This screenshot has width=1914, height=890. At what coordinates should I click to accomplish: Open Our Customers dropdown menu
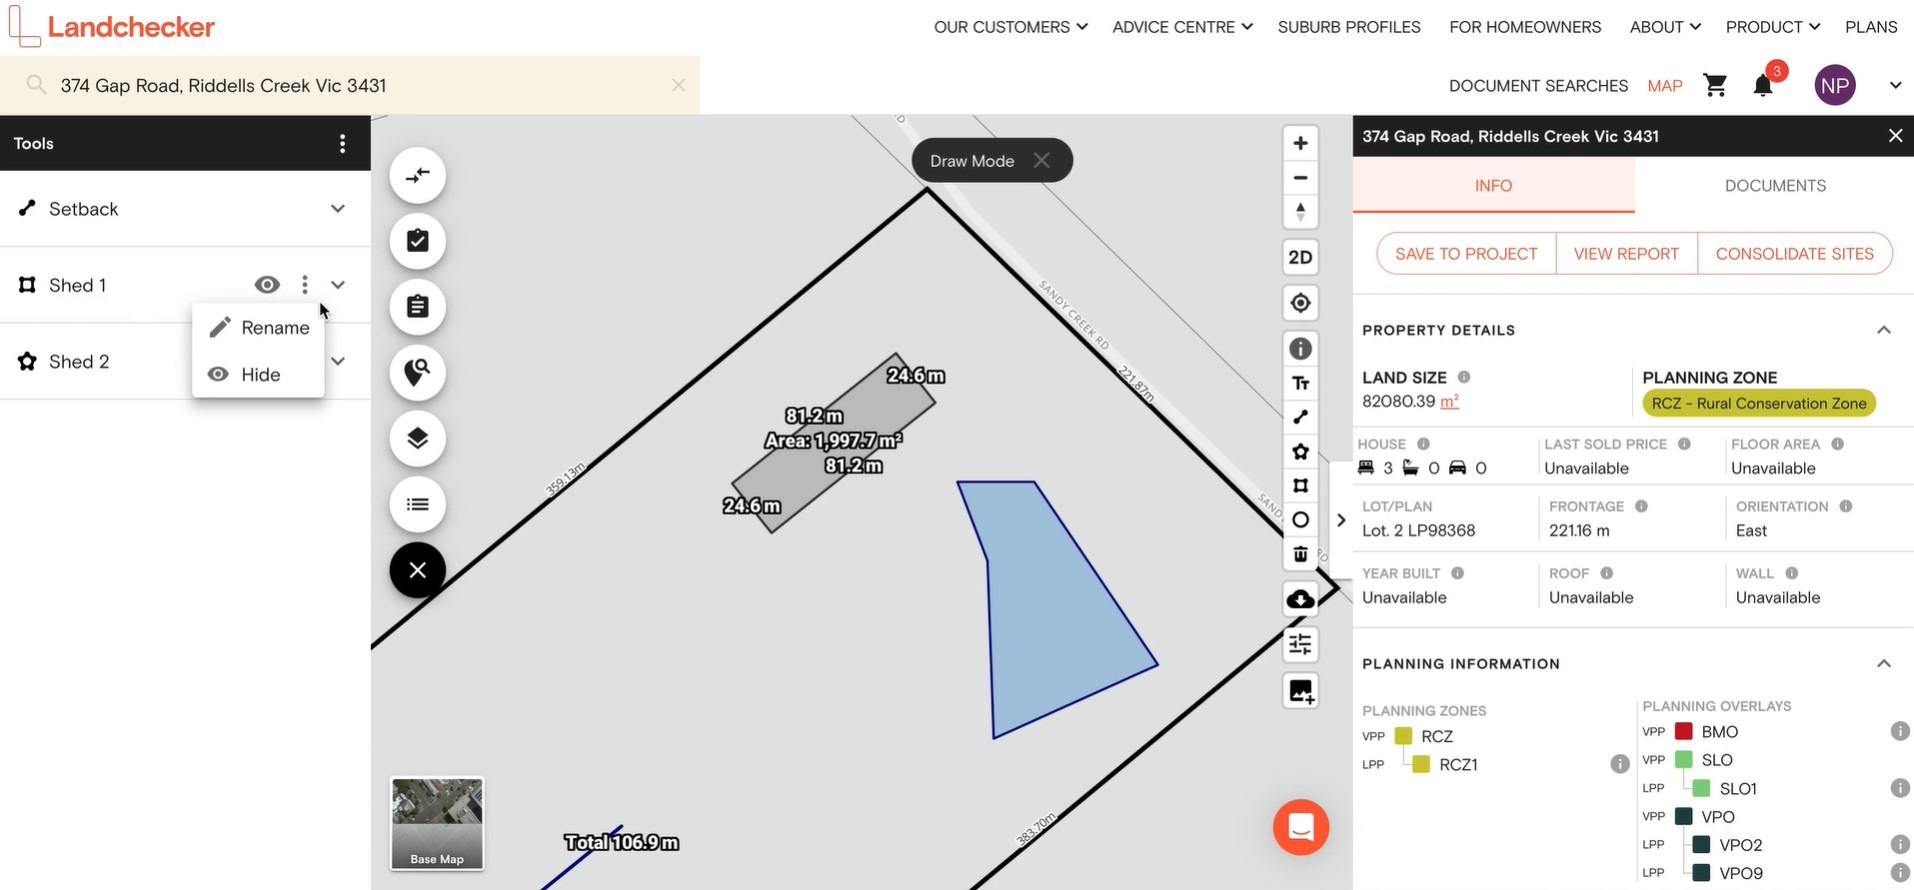1010,27
